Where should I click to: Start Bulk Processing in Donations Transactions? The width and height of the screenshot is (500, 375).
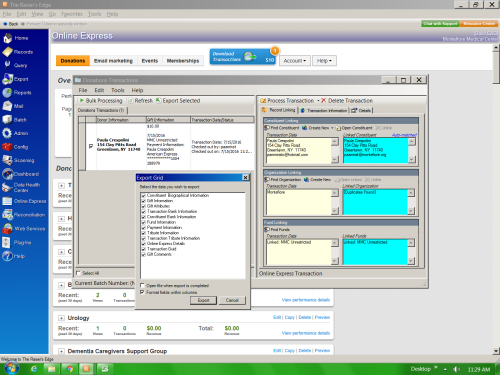coord(101,101)
